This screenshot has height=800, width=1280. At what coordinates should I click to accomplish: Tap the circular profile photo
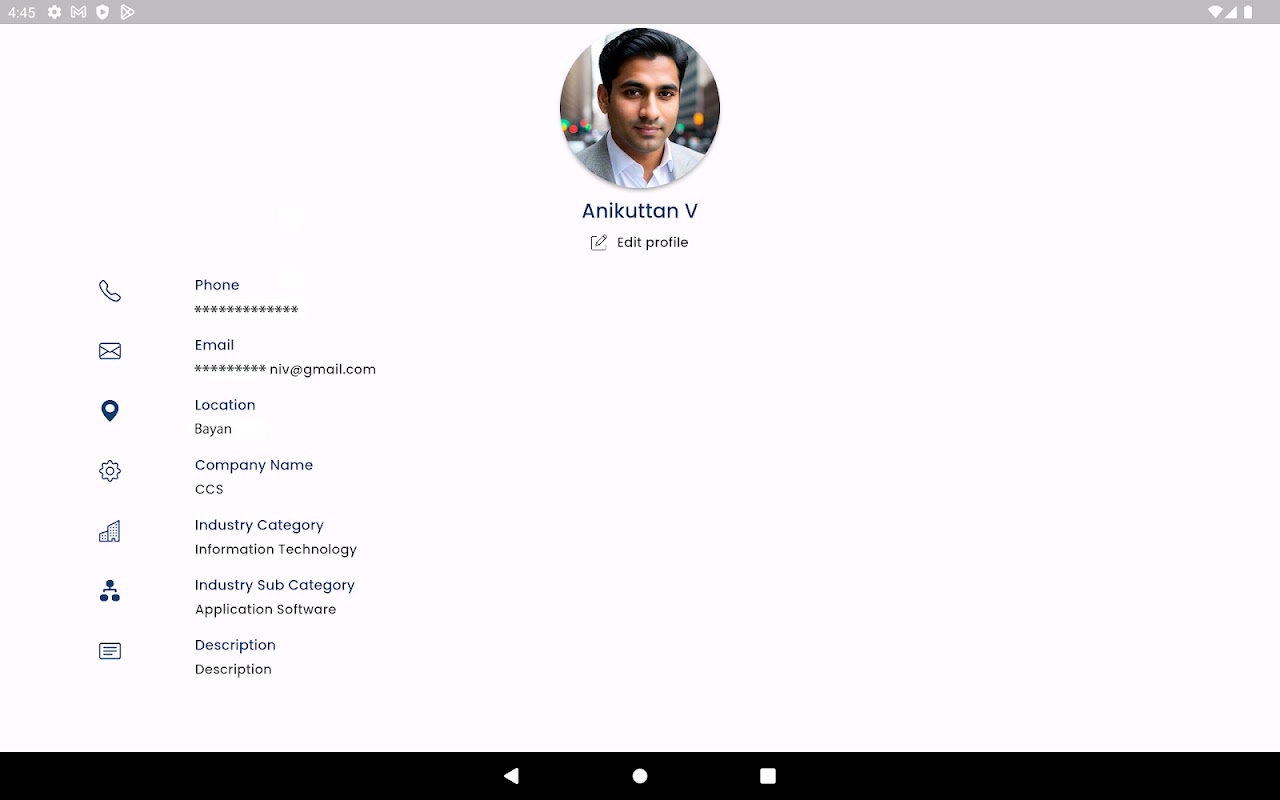[x=640, y=108]
